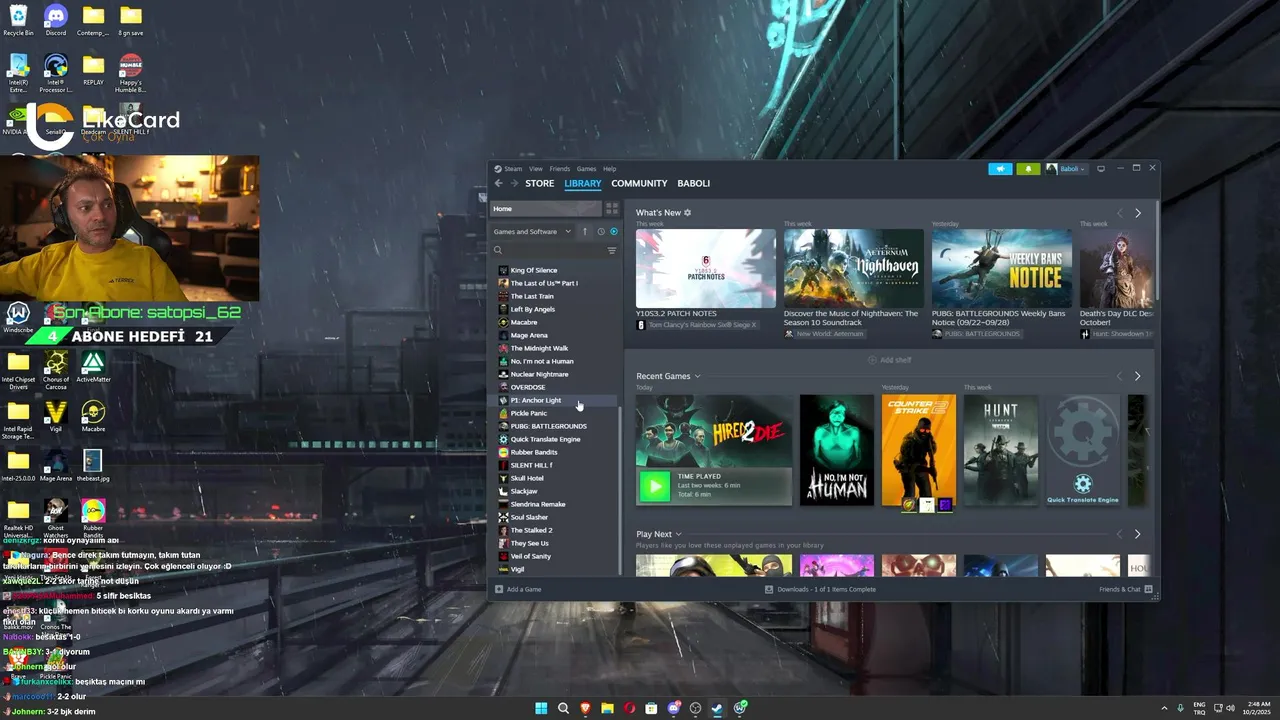Open Counter-Strike 2 recent game cover

(919, 450)
